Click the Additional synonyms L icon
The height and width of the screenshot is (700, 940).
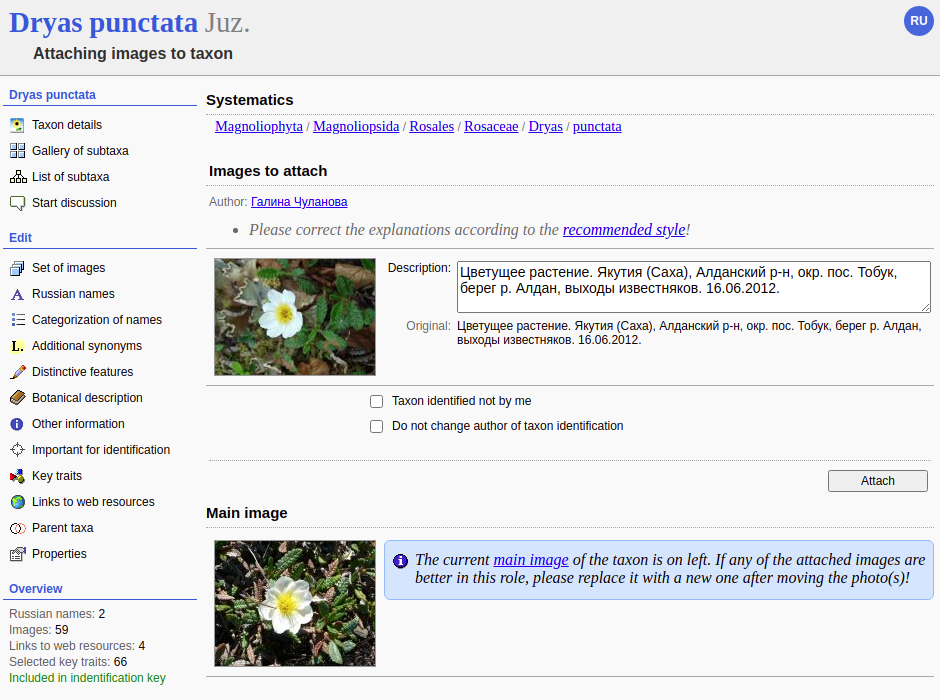(17, 346)
